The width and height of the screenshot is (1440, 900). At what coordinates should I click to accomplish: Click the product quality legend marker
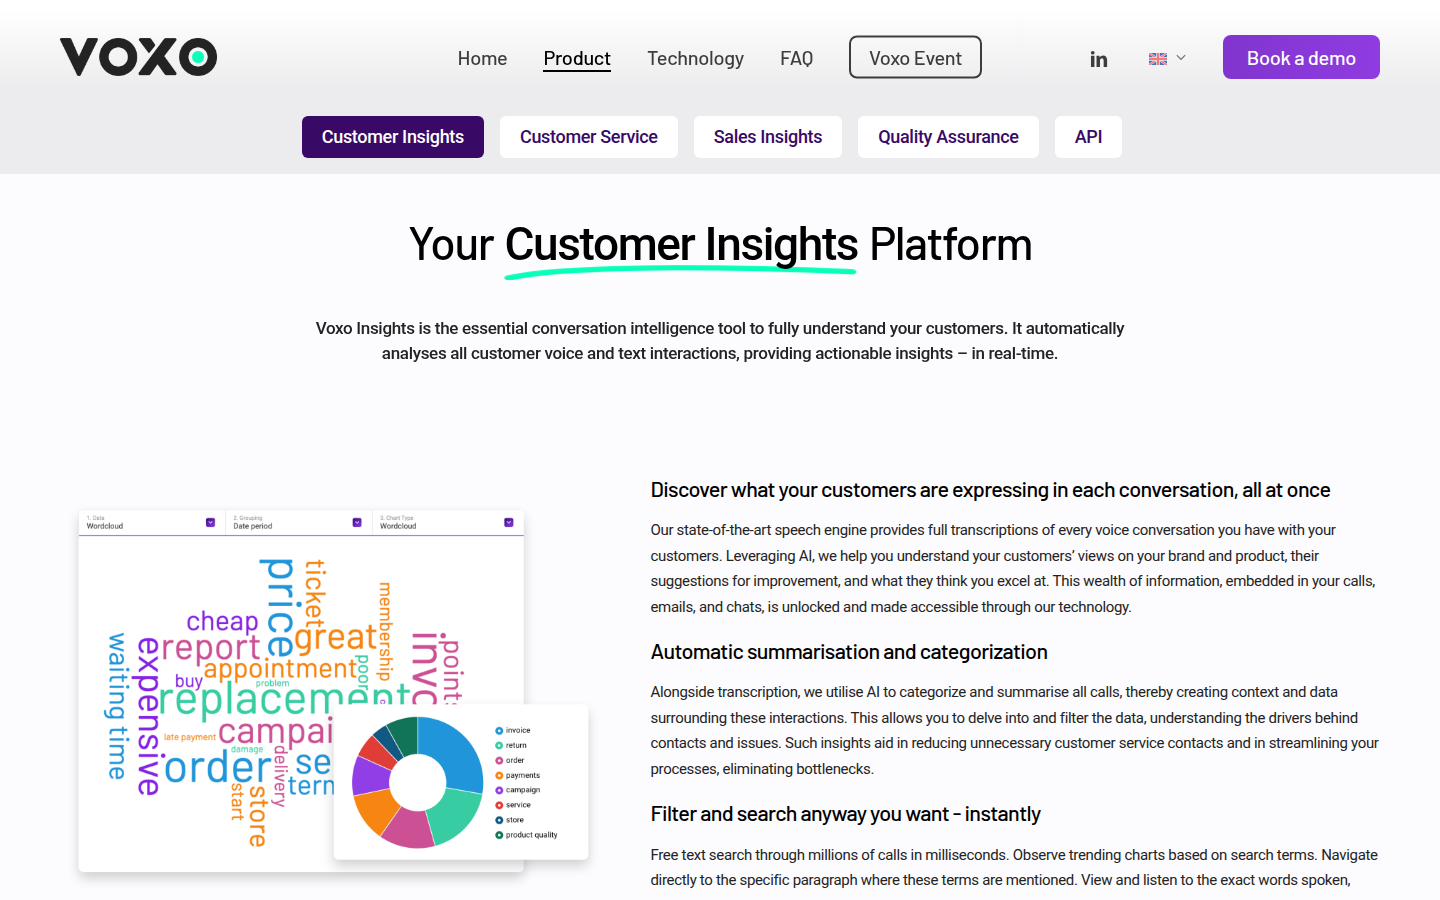(x=499, y=835)
